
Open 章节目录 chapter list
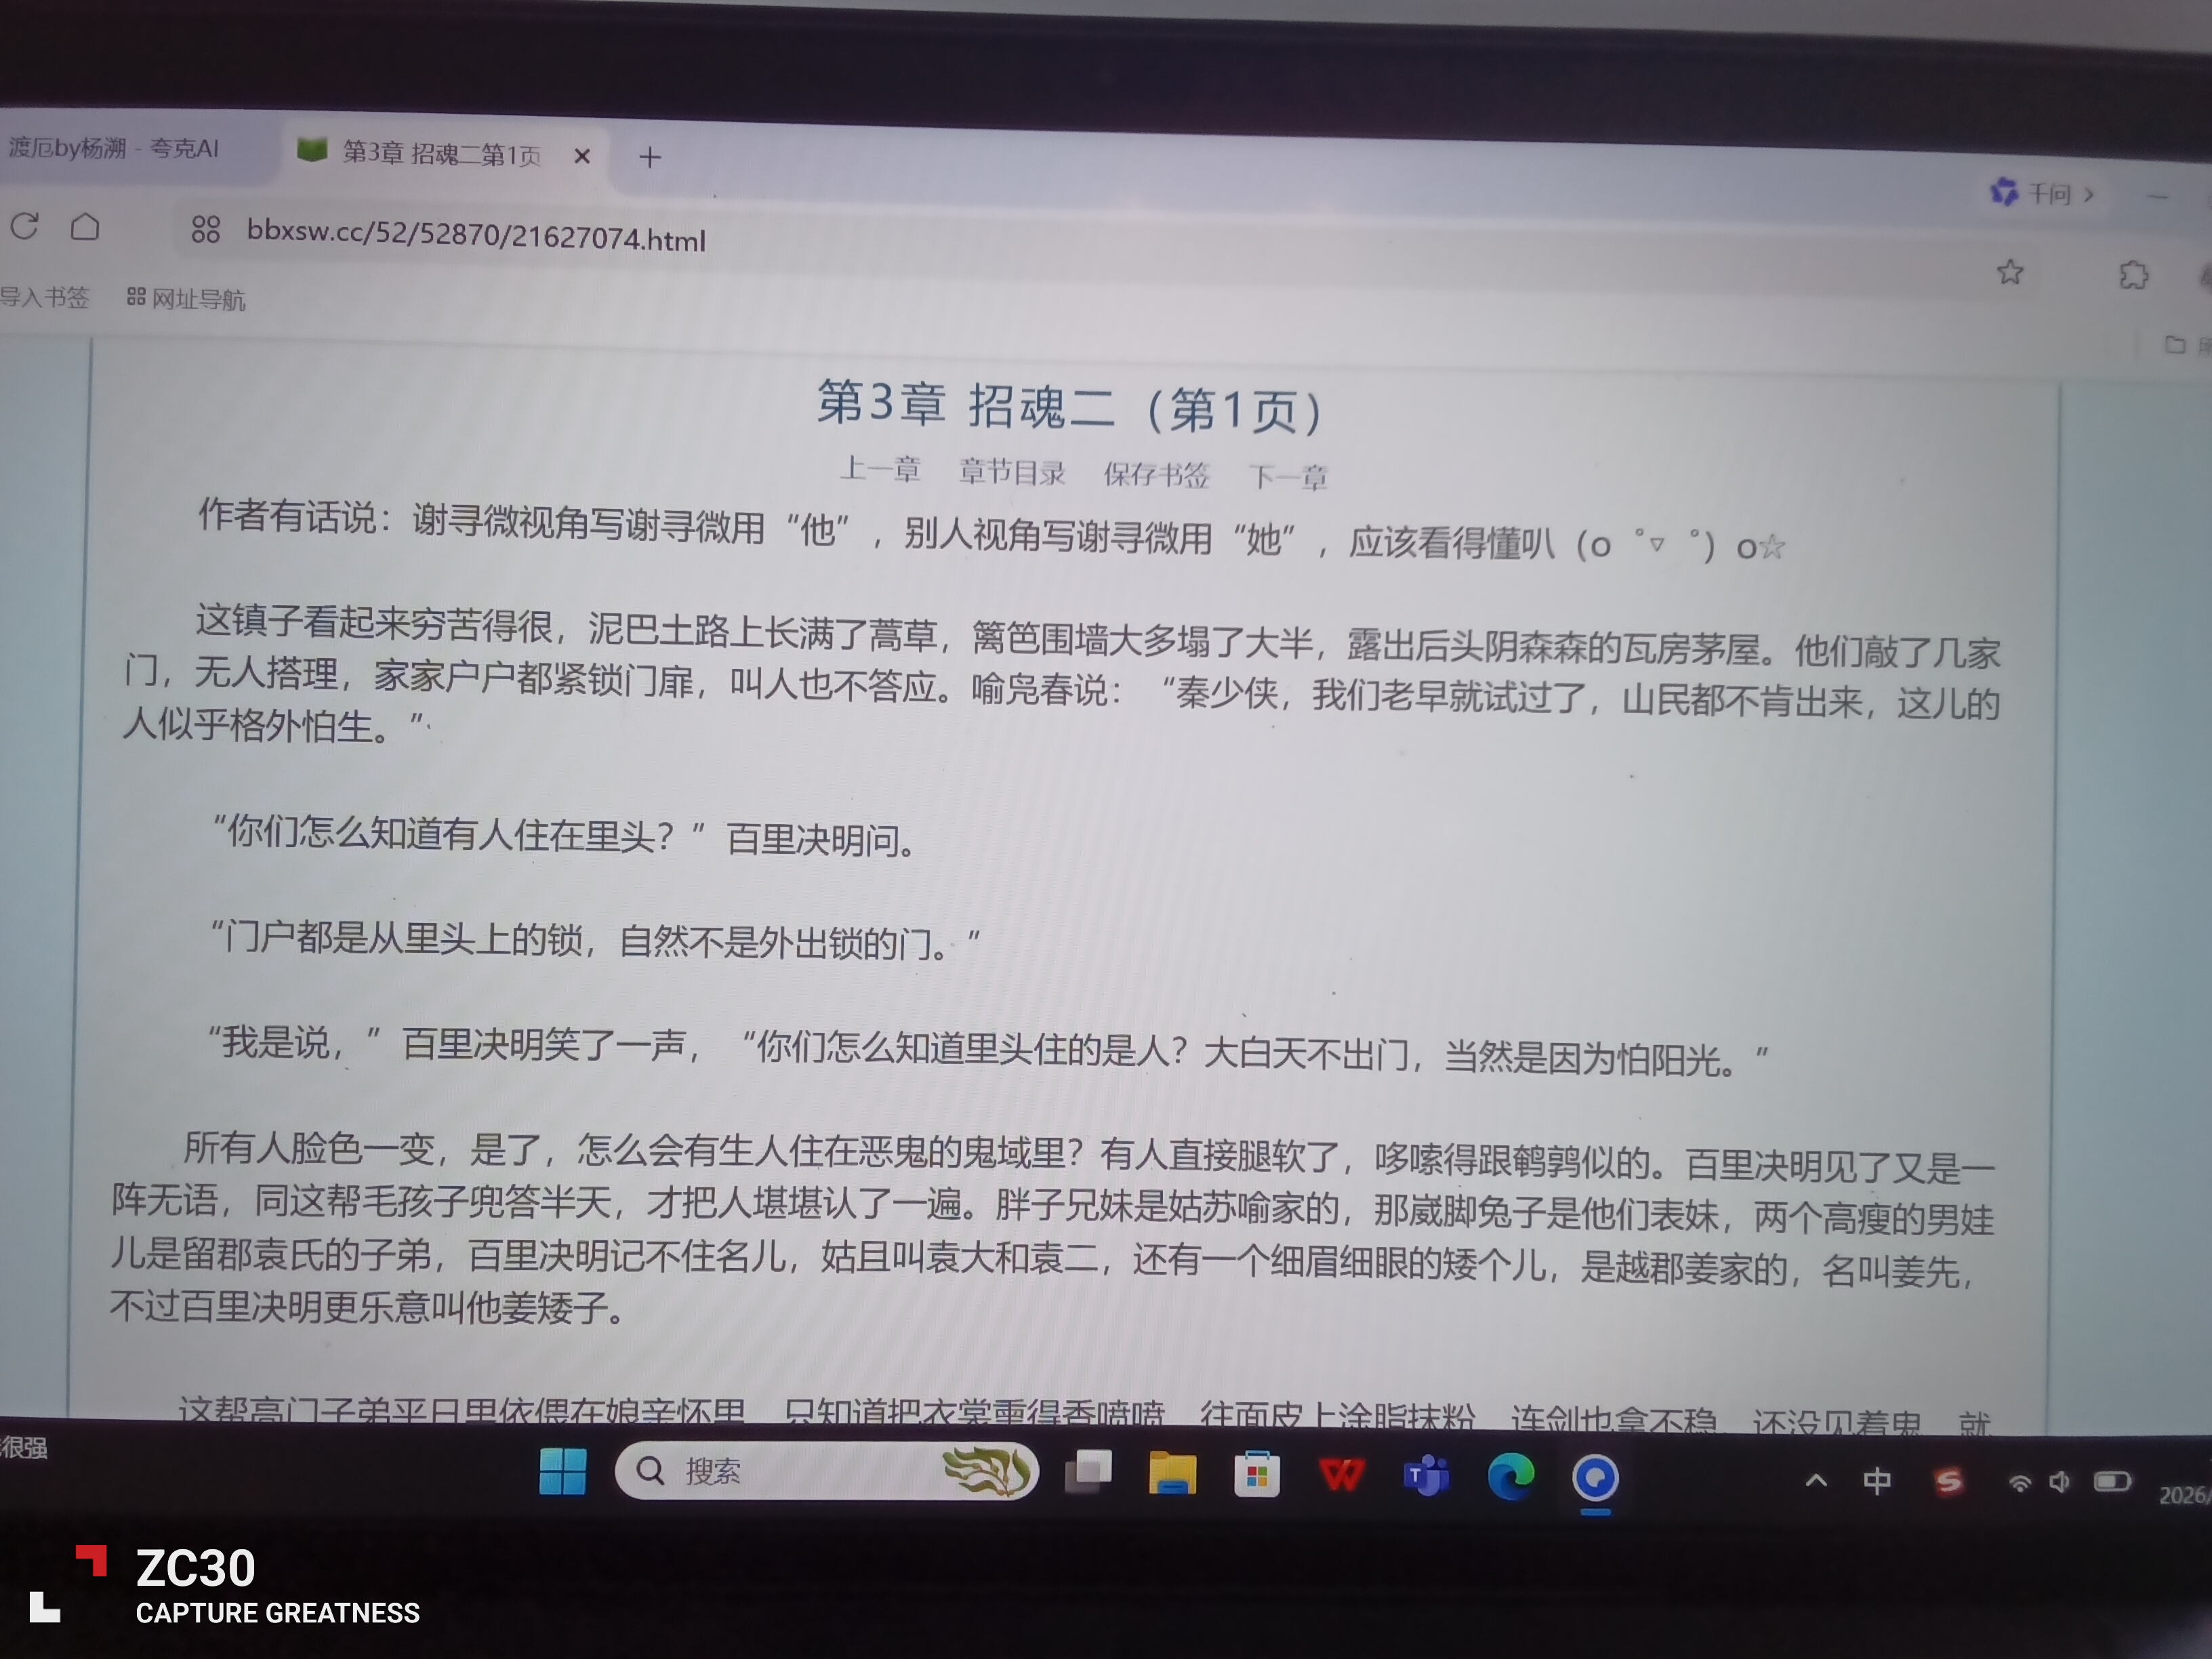(x=1012, y=471)
